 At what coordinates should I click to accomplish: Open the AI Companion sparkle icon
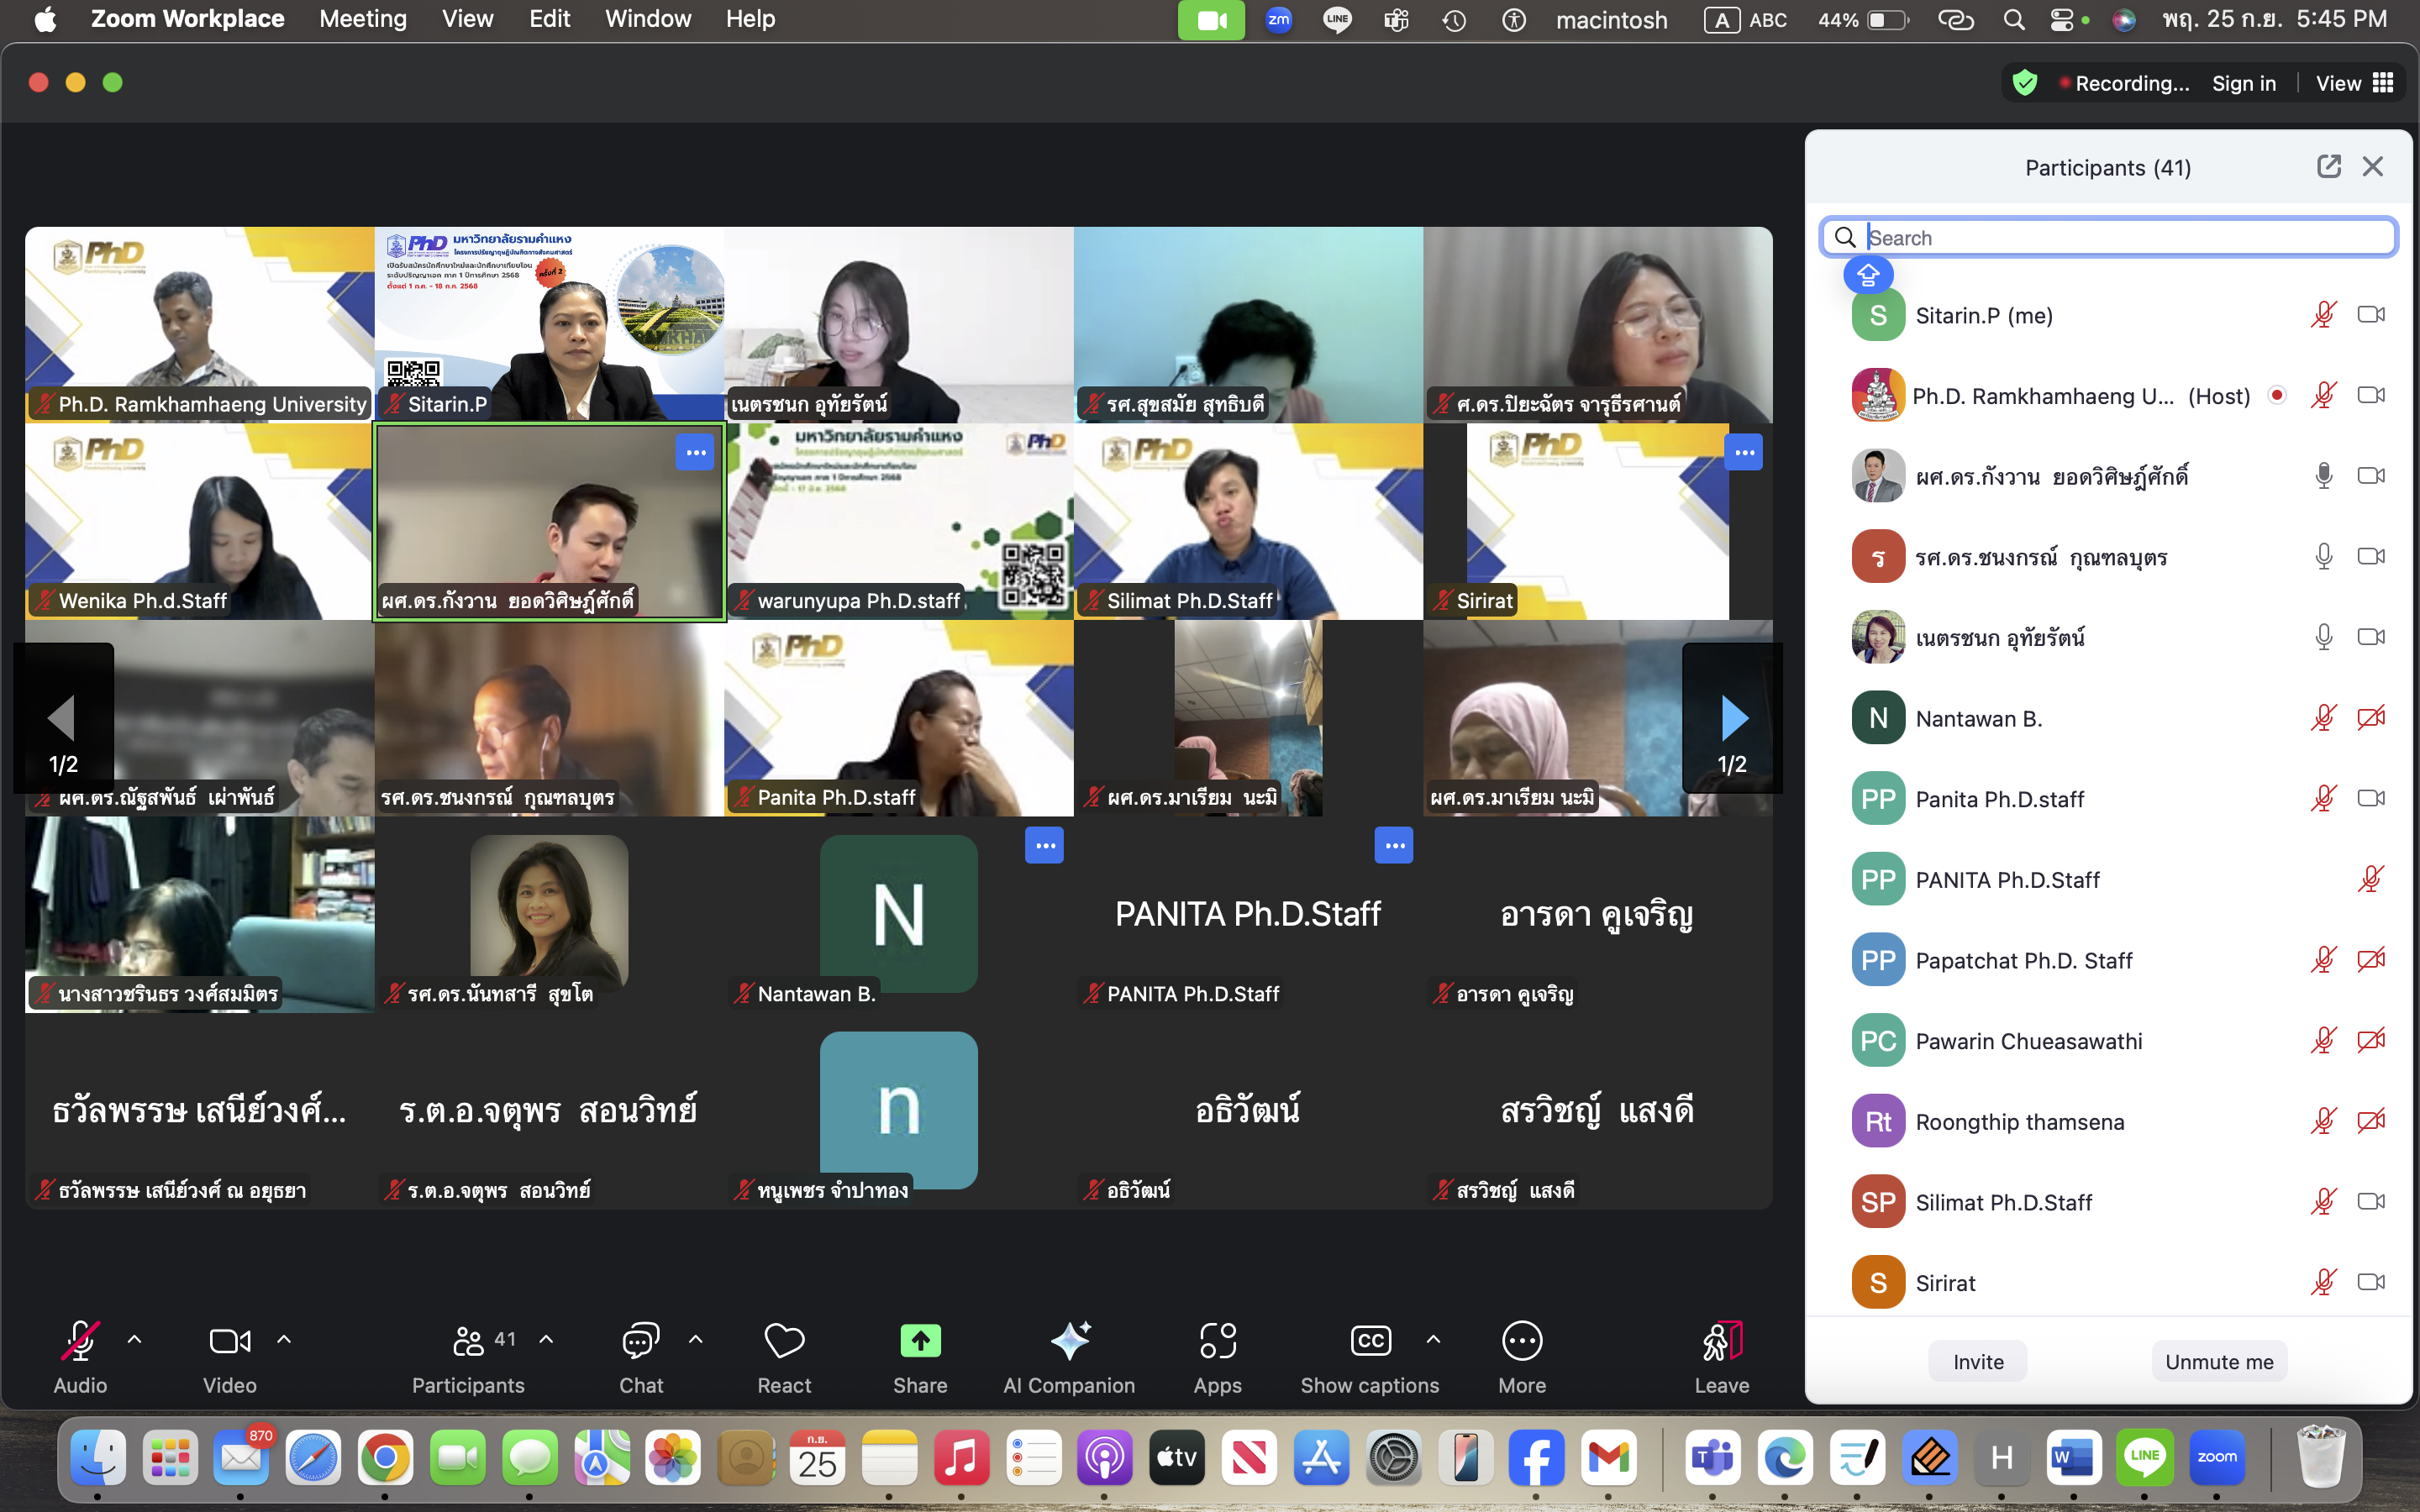pyautogui.click(x=1069, y=1341)
